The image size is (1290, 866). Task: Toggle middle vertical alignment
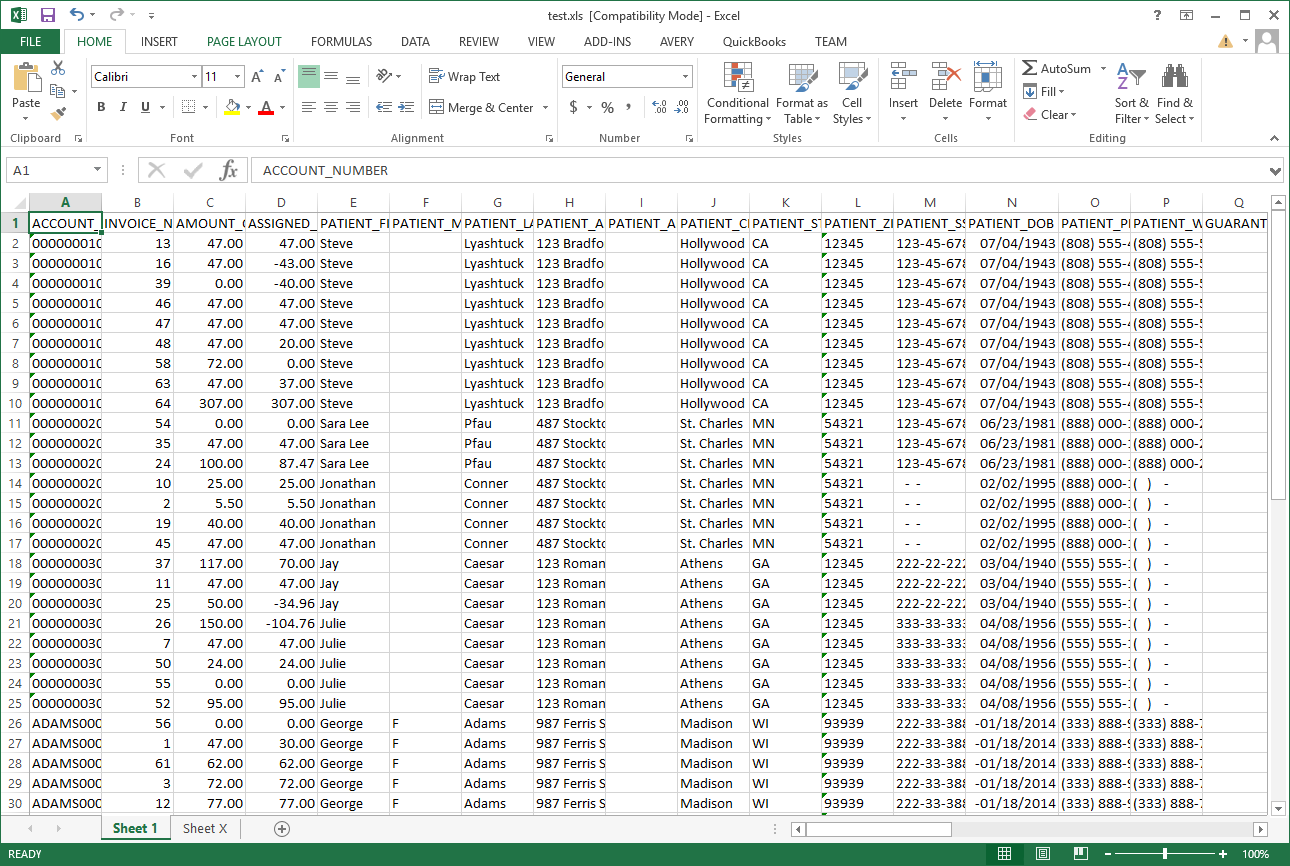click(331, 77)
